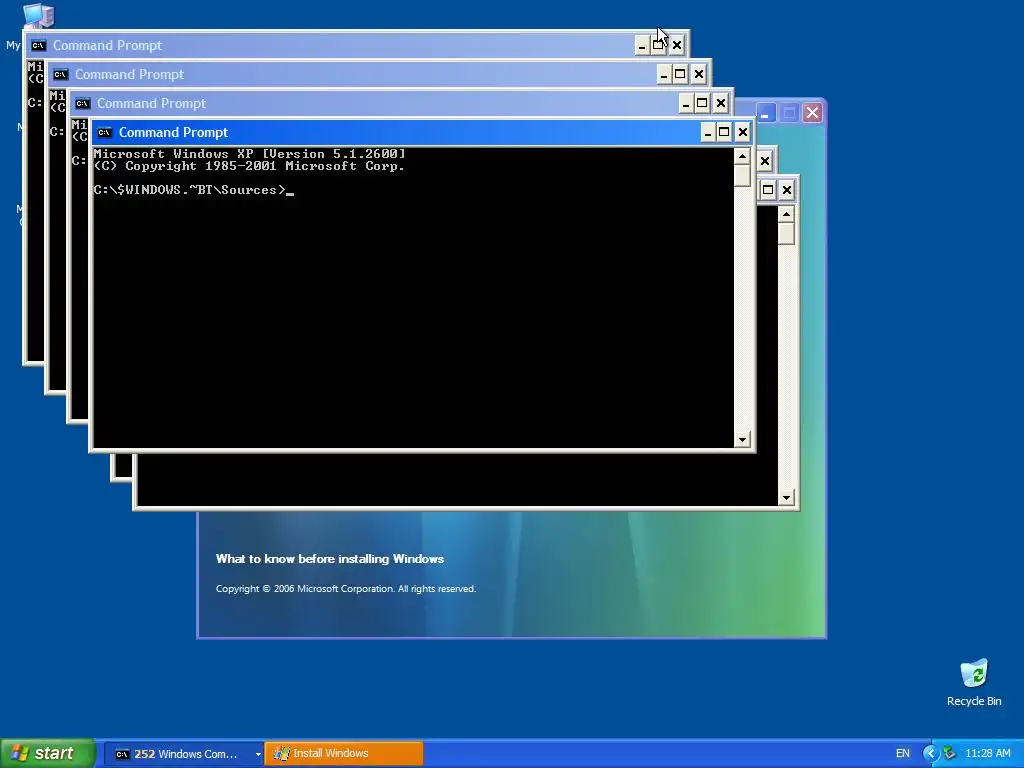Click the scrollbar thumb in front Command Prompt
This screenshot has height=768, width=1024.
[x=742, y=176]
